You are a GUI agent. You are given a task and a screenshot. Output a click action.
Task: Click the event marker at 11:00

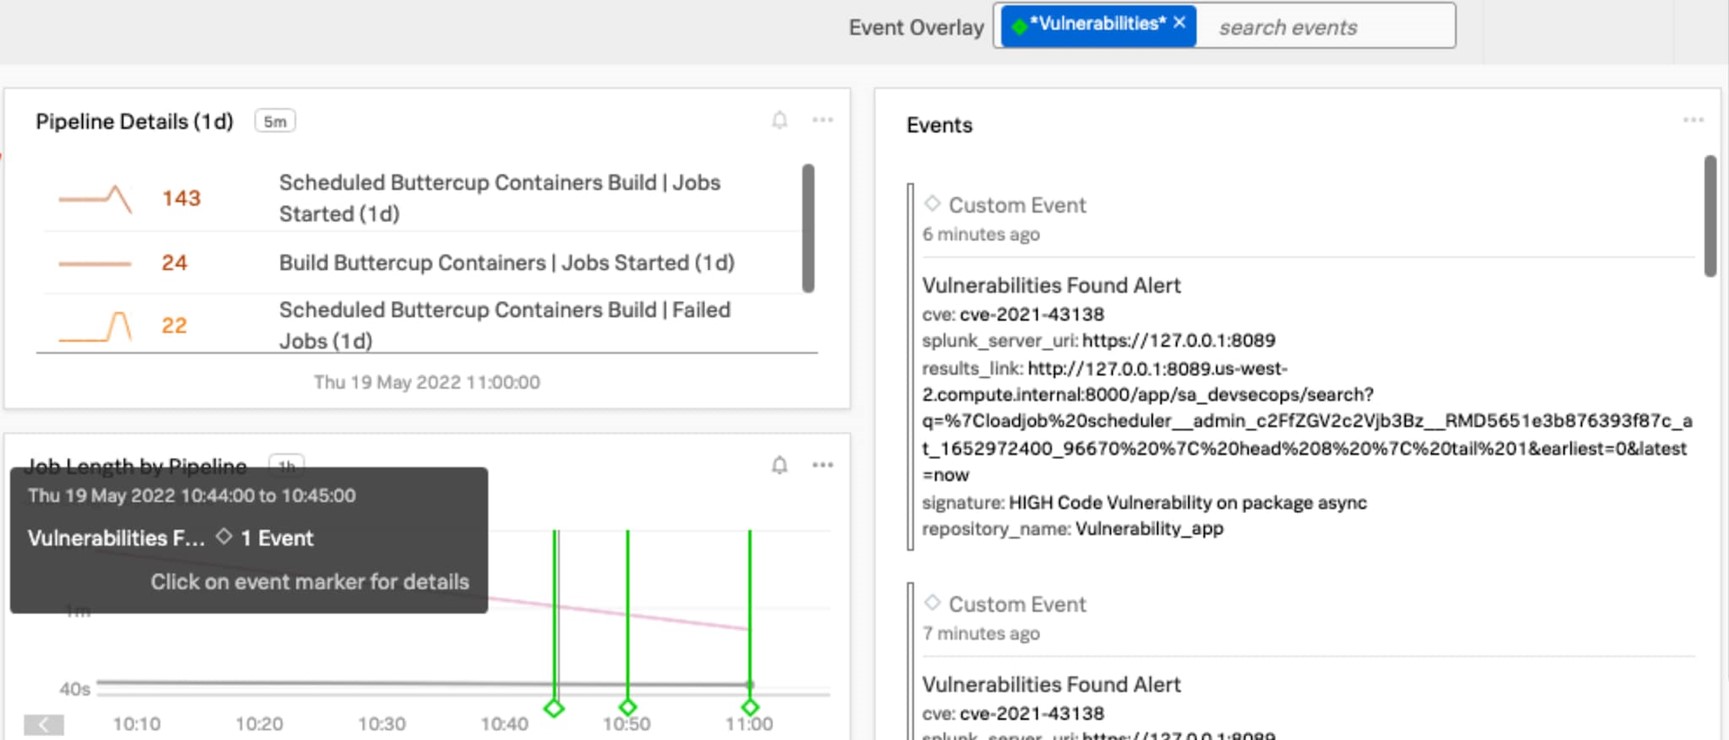[750, 708]
